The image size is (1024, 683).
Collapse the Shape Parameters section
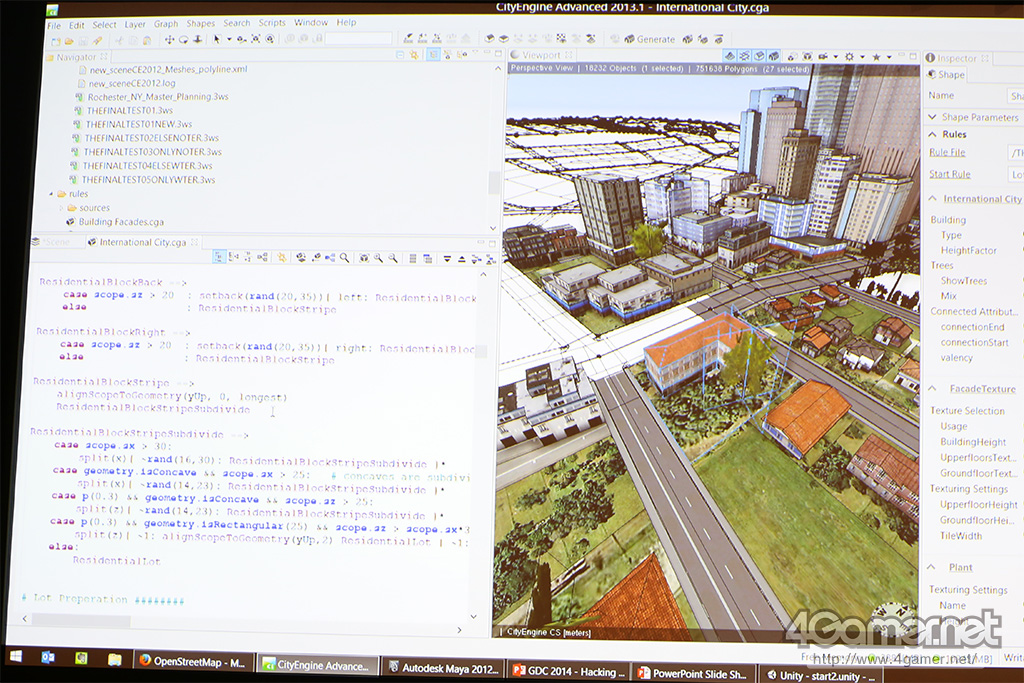[x=932, y=117]
